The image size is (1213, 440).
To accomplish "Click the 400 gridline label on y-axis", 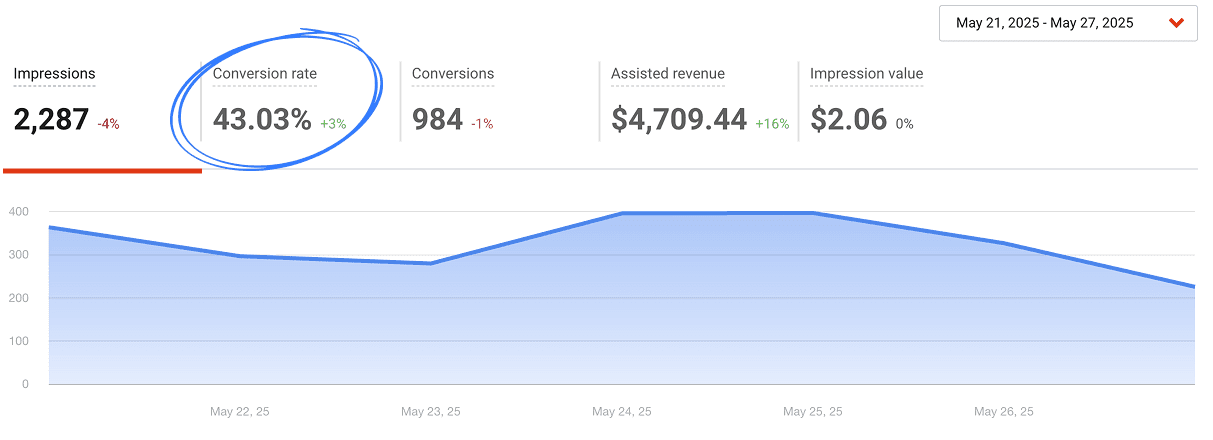I will tap(18, 212).
